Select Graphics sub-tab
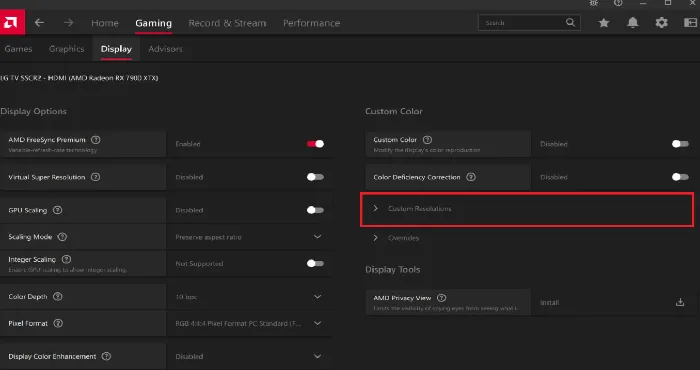The width and height of the screenshot is (700, 370). [x=67, y=49]
